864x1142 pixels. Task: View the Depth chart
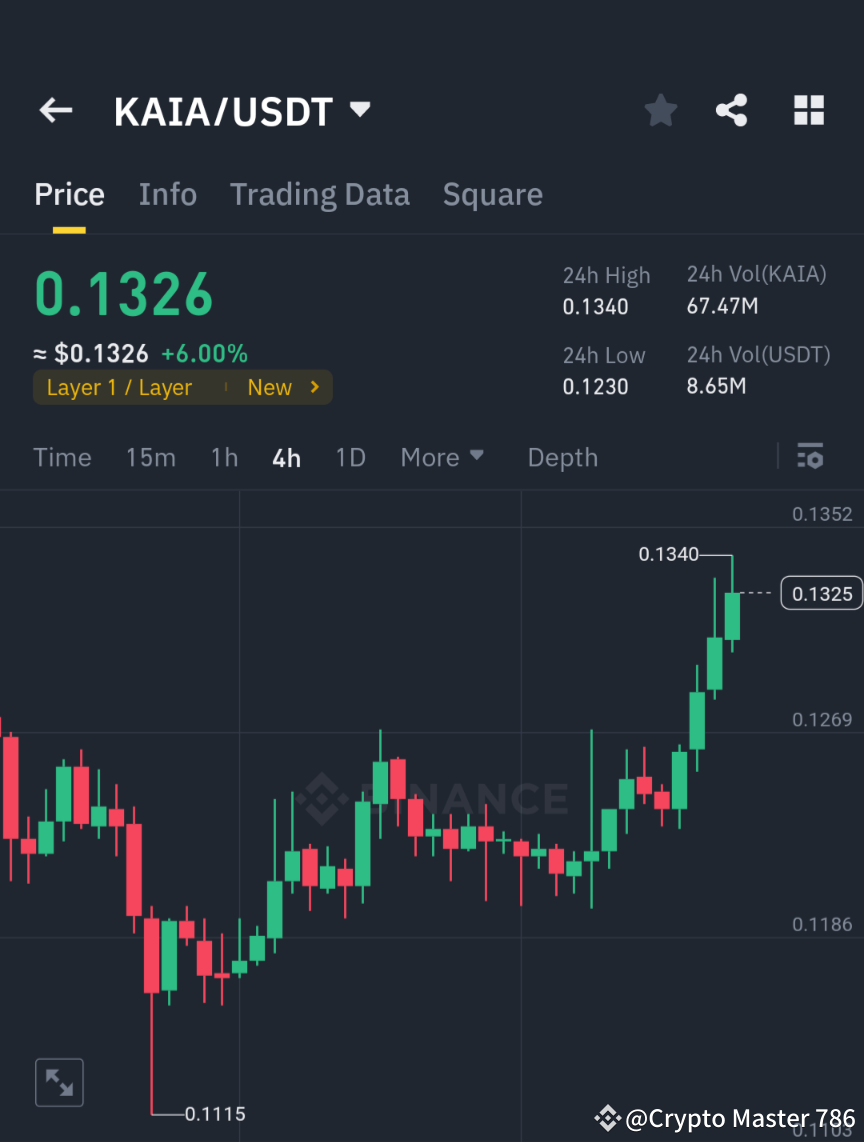click(x=562, y=457)
